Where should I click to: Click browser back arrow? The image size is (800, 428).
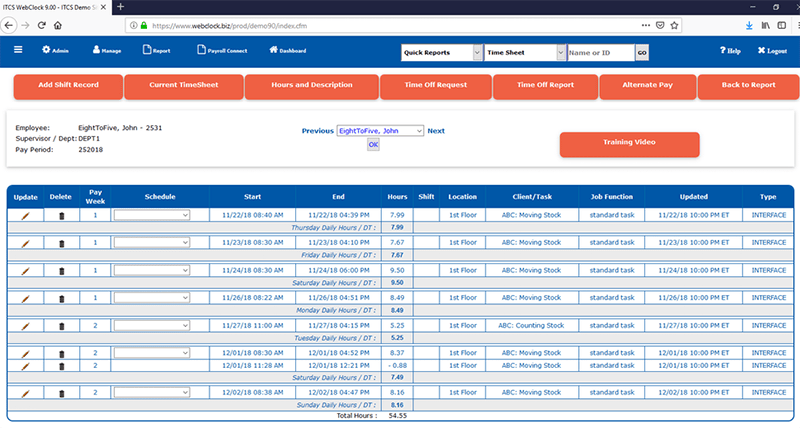pos(9,25)
